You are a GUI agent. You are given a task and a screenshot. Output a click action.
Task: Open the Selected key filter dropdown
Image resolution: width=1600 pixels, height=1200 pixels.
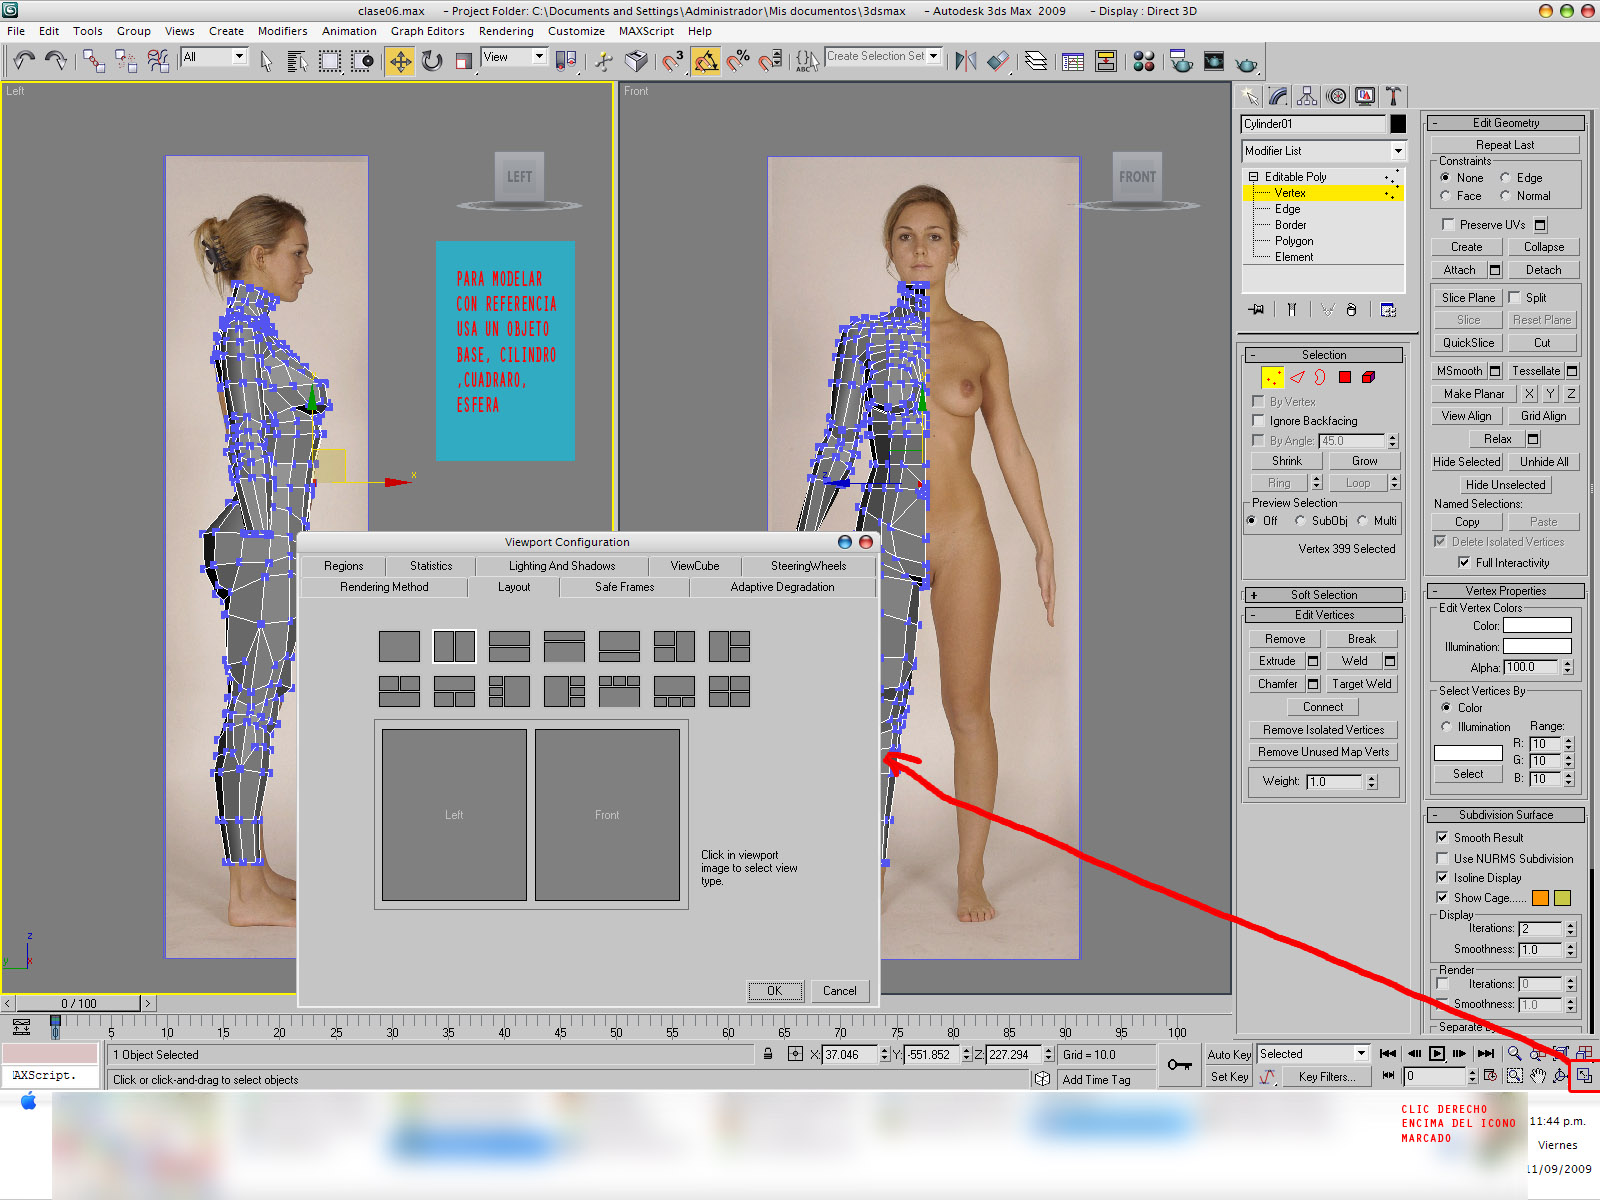click(x=1312, y=1054)
